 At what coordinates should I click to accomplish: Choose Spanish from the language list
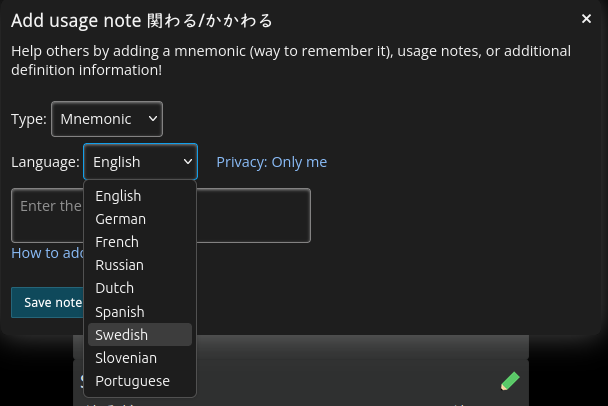[140, 312]
